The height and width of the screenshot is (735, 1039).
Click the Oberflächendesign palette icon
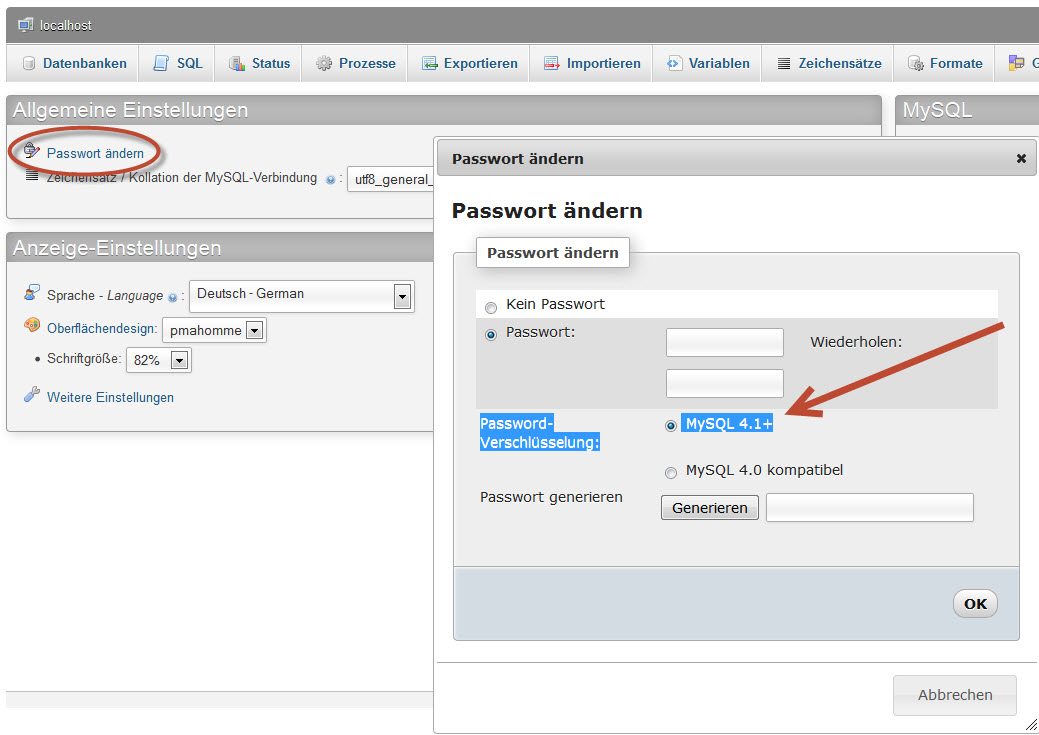(31, 325)
